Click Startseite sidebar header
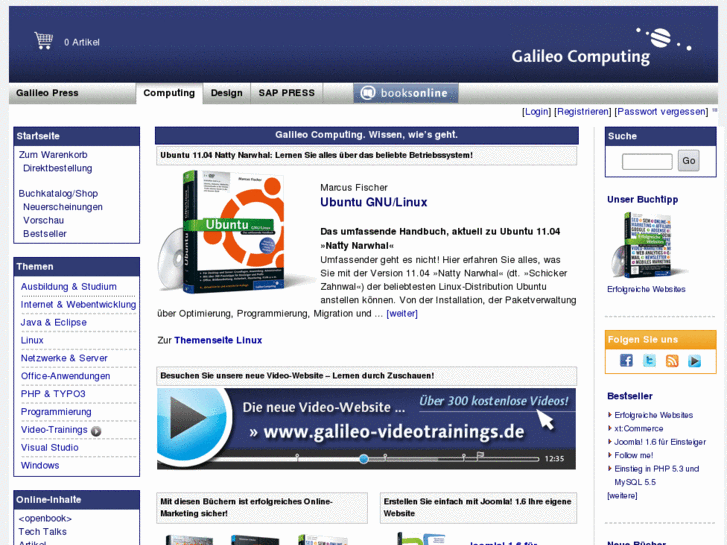727x545 pixels. [x=77, y=136]
